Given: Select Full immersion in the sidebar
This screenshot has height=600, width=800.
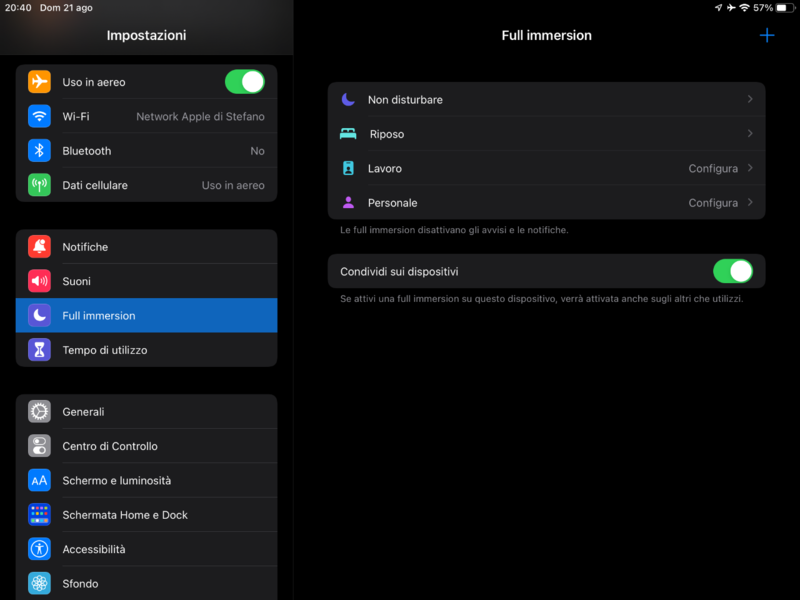Looking at the screenshot, I should tap(146, 316).
